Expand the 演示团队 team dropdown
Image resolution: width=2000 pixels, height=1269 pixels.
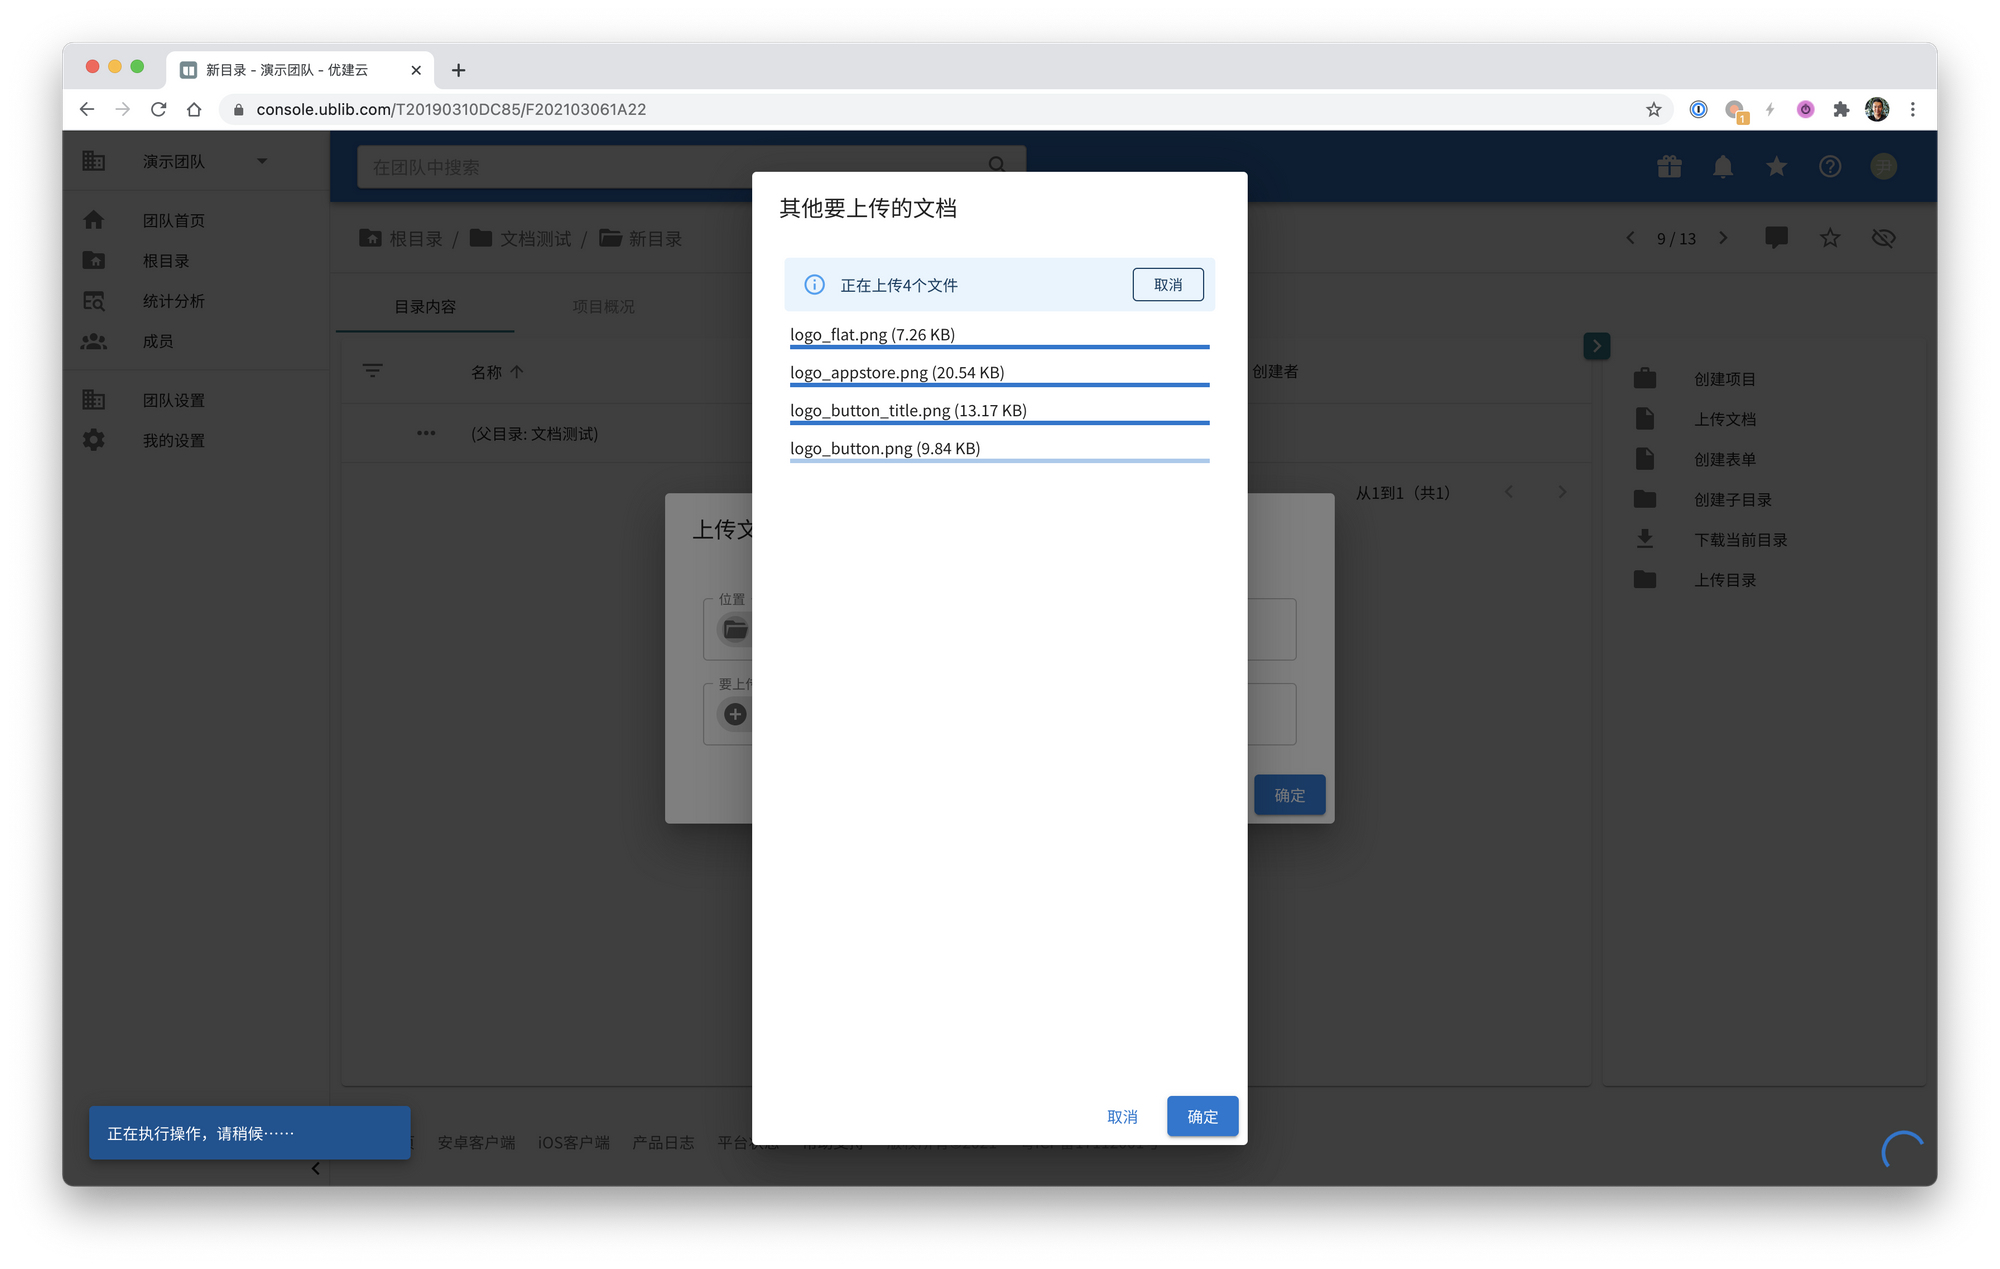(262, 161)
